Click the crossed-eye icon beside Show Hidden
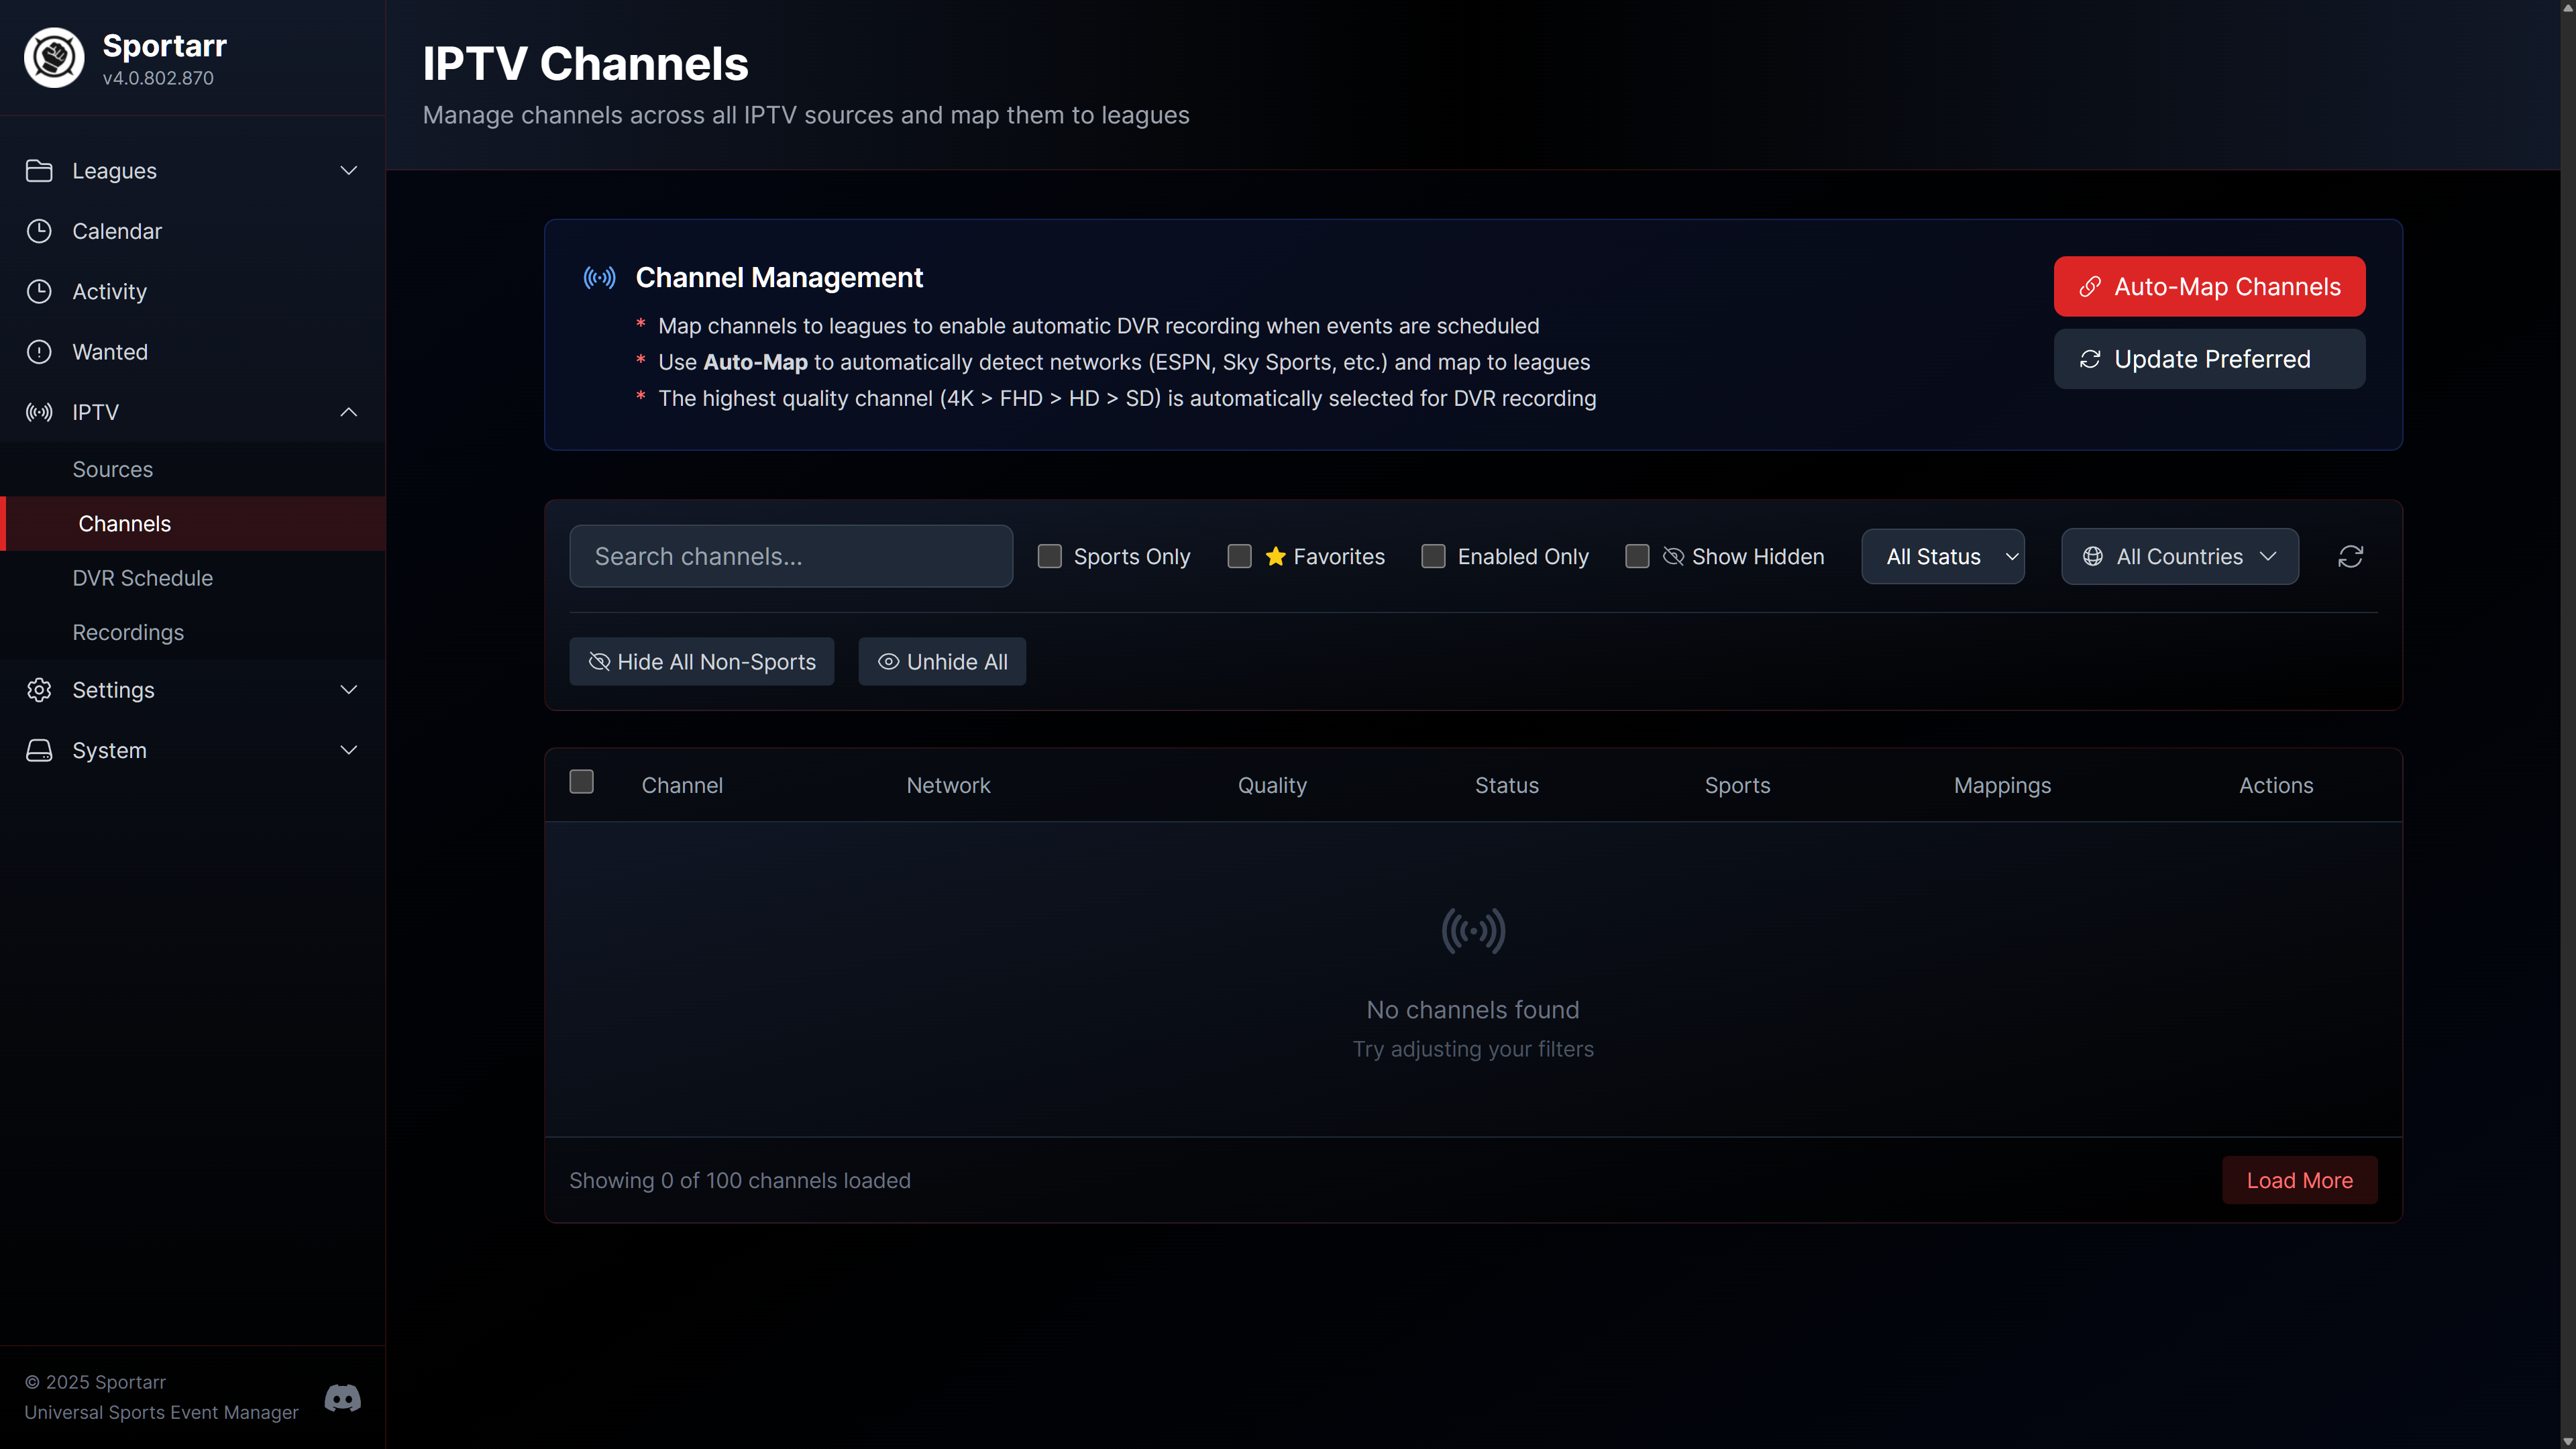 (1673, 556)
